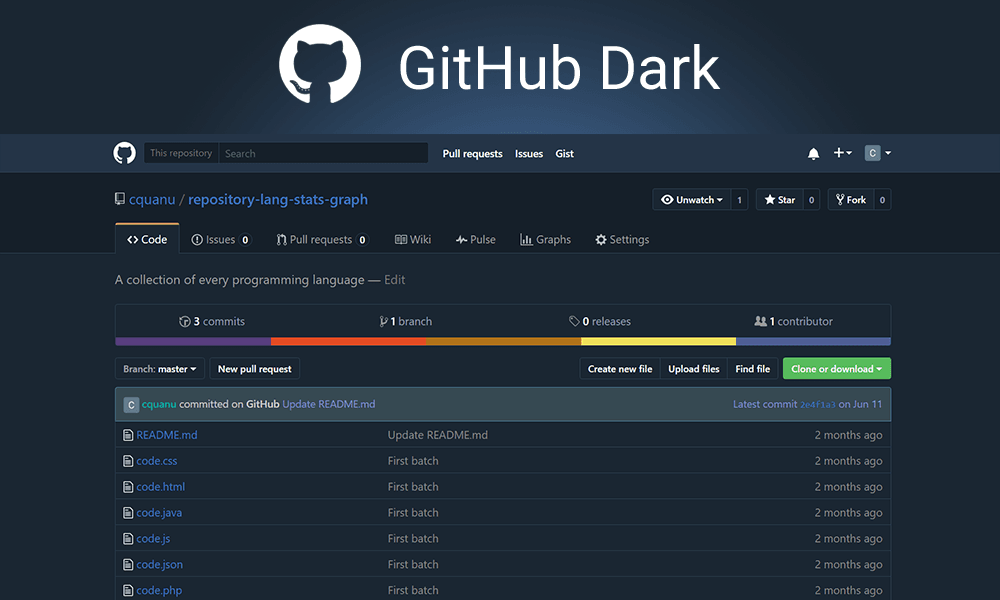Click the GitHub octocat logo in the navbar
Screen dimensions: 1000x600
(124, 153)
